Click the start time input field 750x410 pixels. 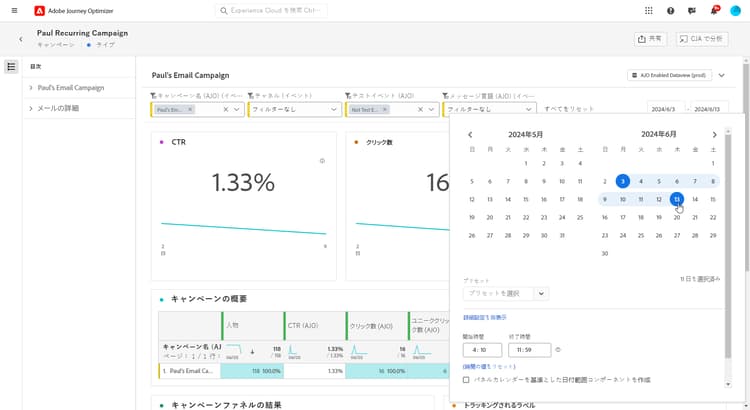pyautogui.click(x=482, y=350)
